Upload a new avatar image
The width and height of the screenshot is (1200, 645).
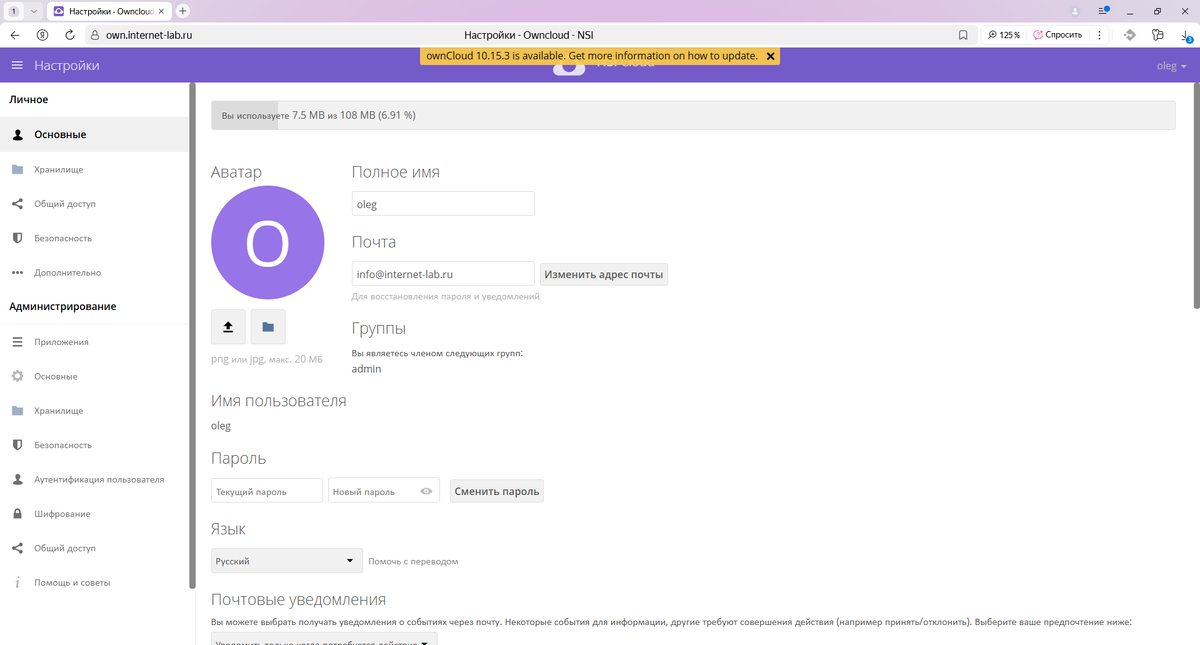coord(228,327)
